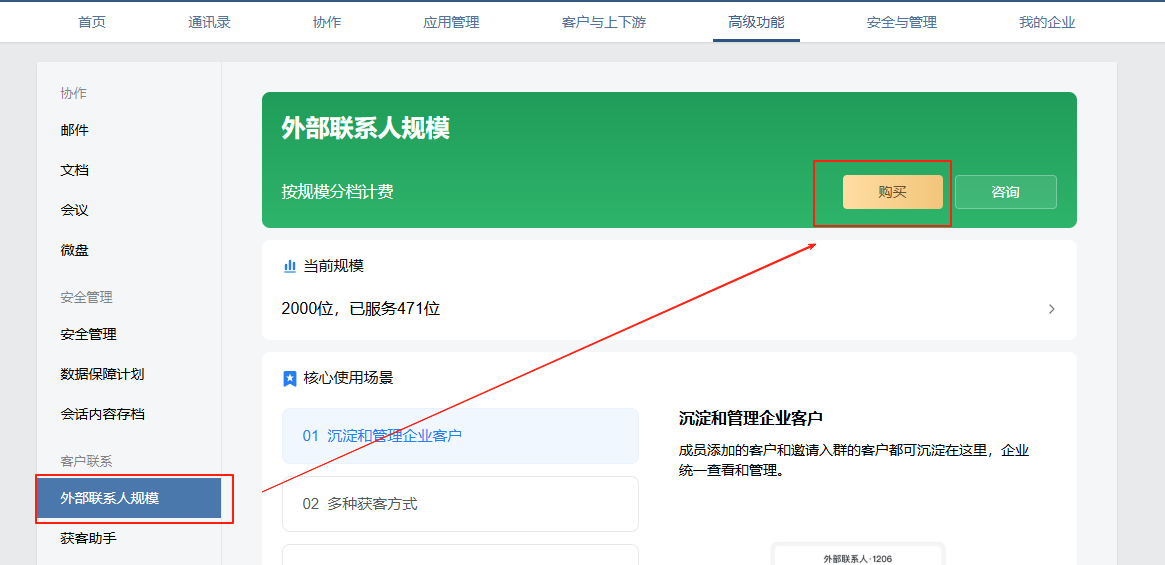Click the 当前规模 section title
Screen dimensions: 1165x565
tap(334, 265)
